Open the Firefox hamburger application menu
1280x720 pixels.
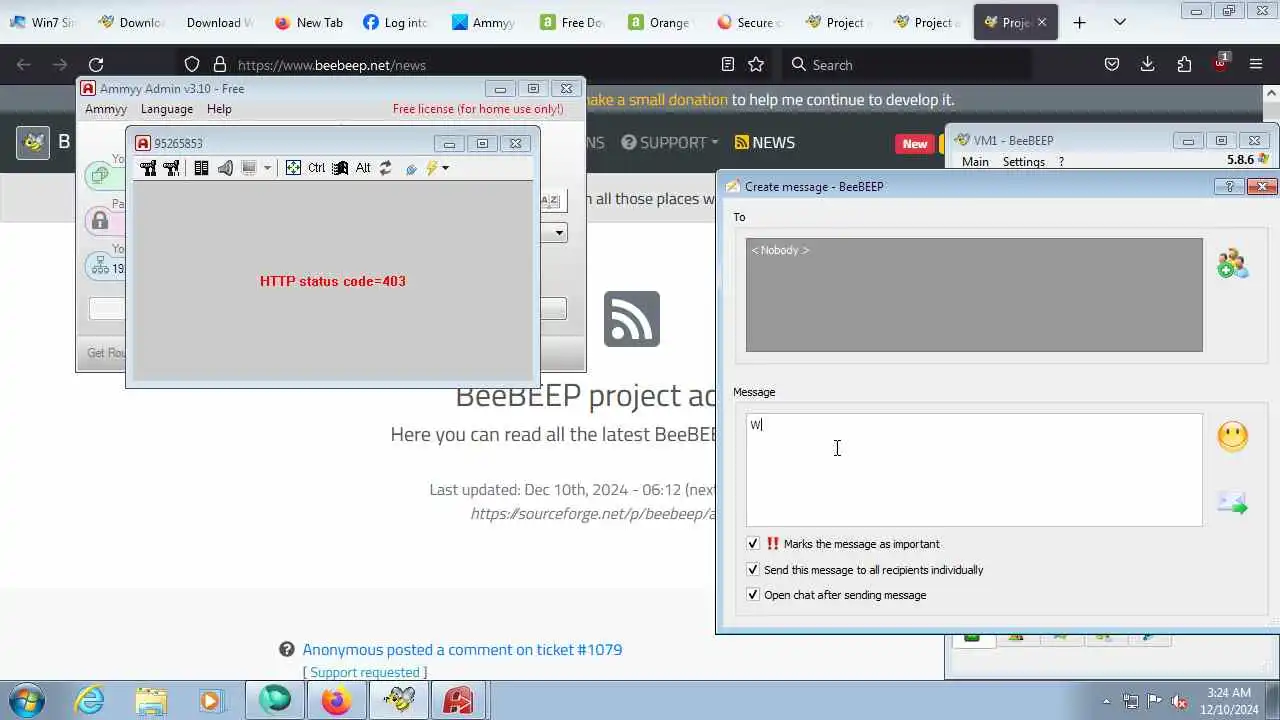(x=1256, y=65)
